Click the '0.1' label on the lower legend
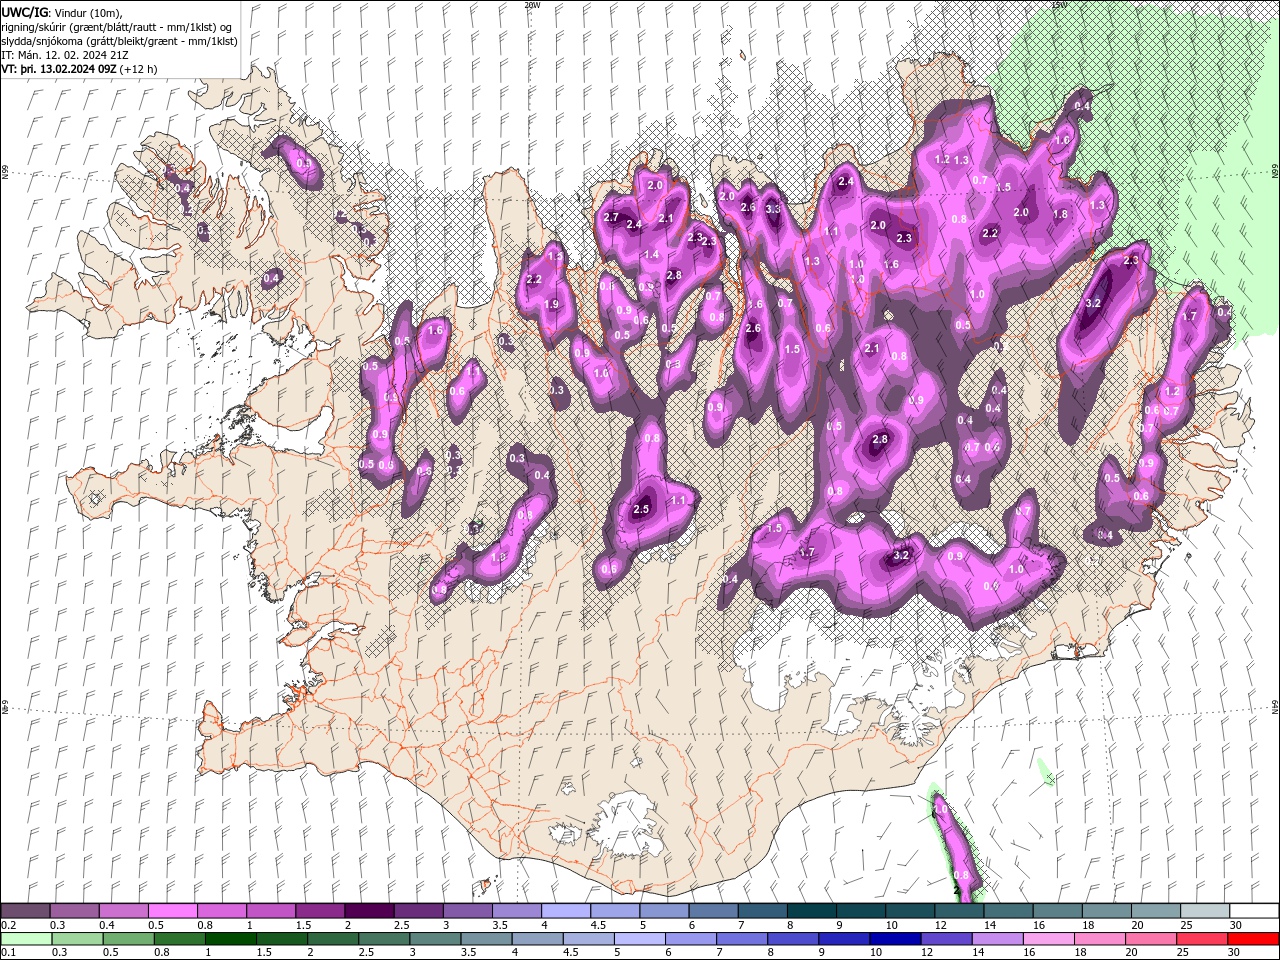1280x960 pixels. (x=8, y=953)
